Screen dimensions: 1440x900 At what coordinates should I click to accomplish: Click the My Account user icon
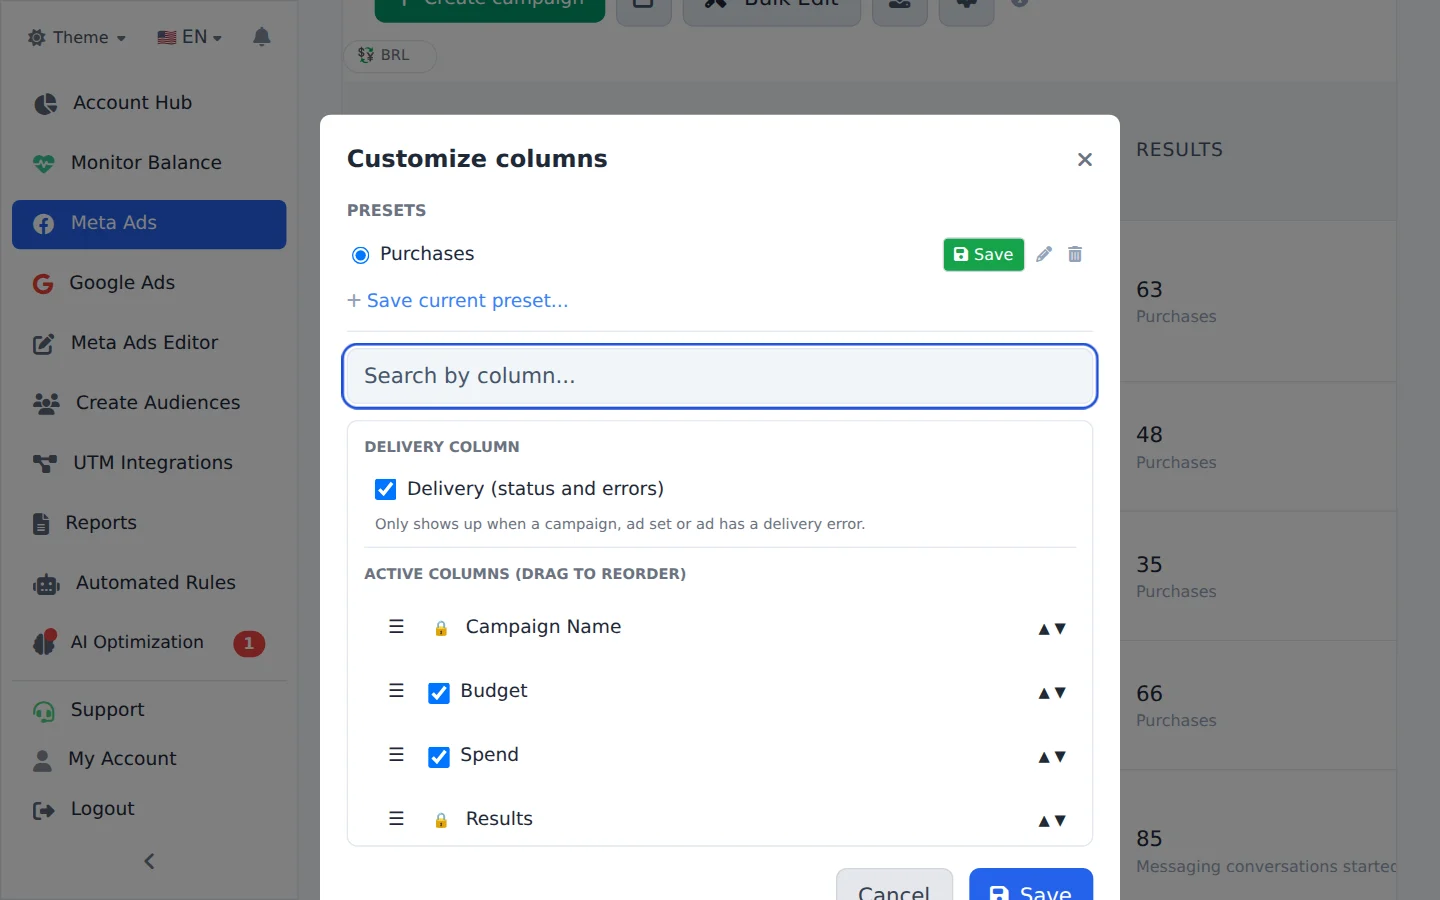coord(42,760)
